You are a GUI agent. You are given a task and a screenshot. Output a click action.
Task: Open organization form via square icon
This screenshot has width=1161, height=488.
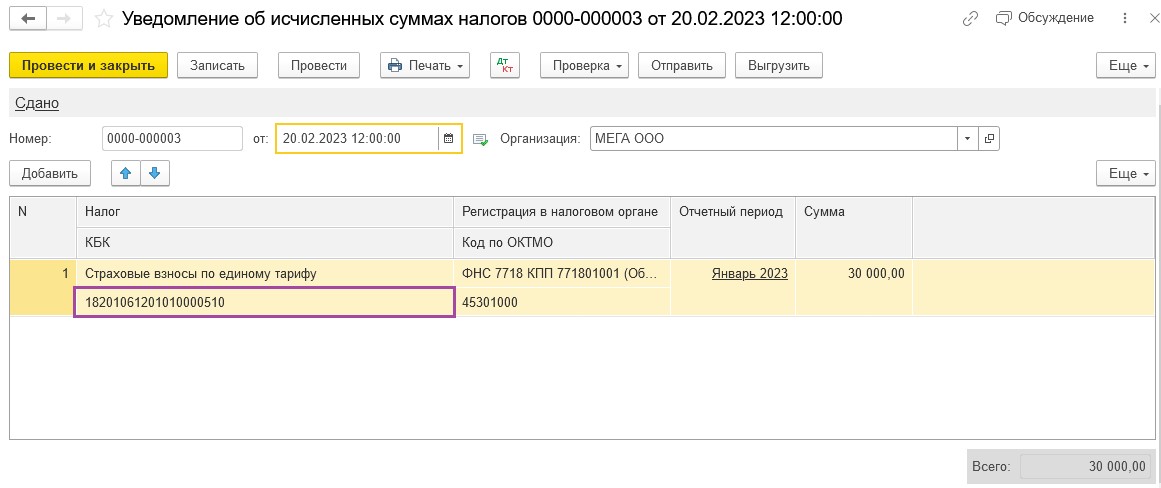click(x=988, y=138)
